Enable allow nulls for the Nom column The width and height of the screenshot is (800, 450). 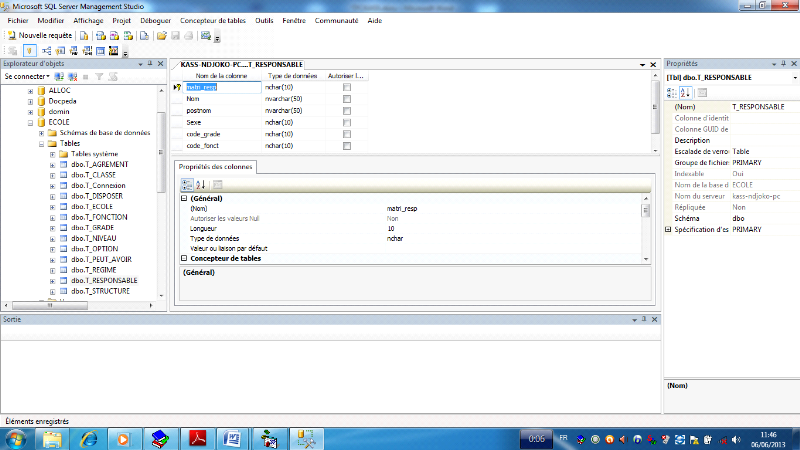point(347,99)
